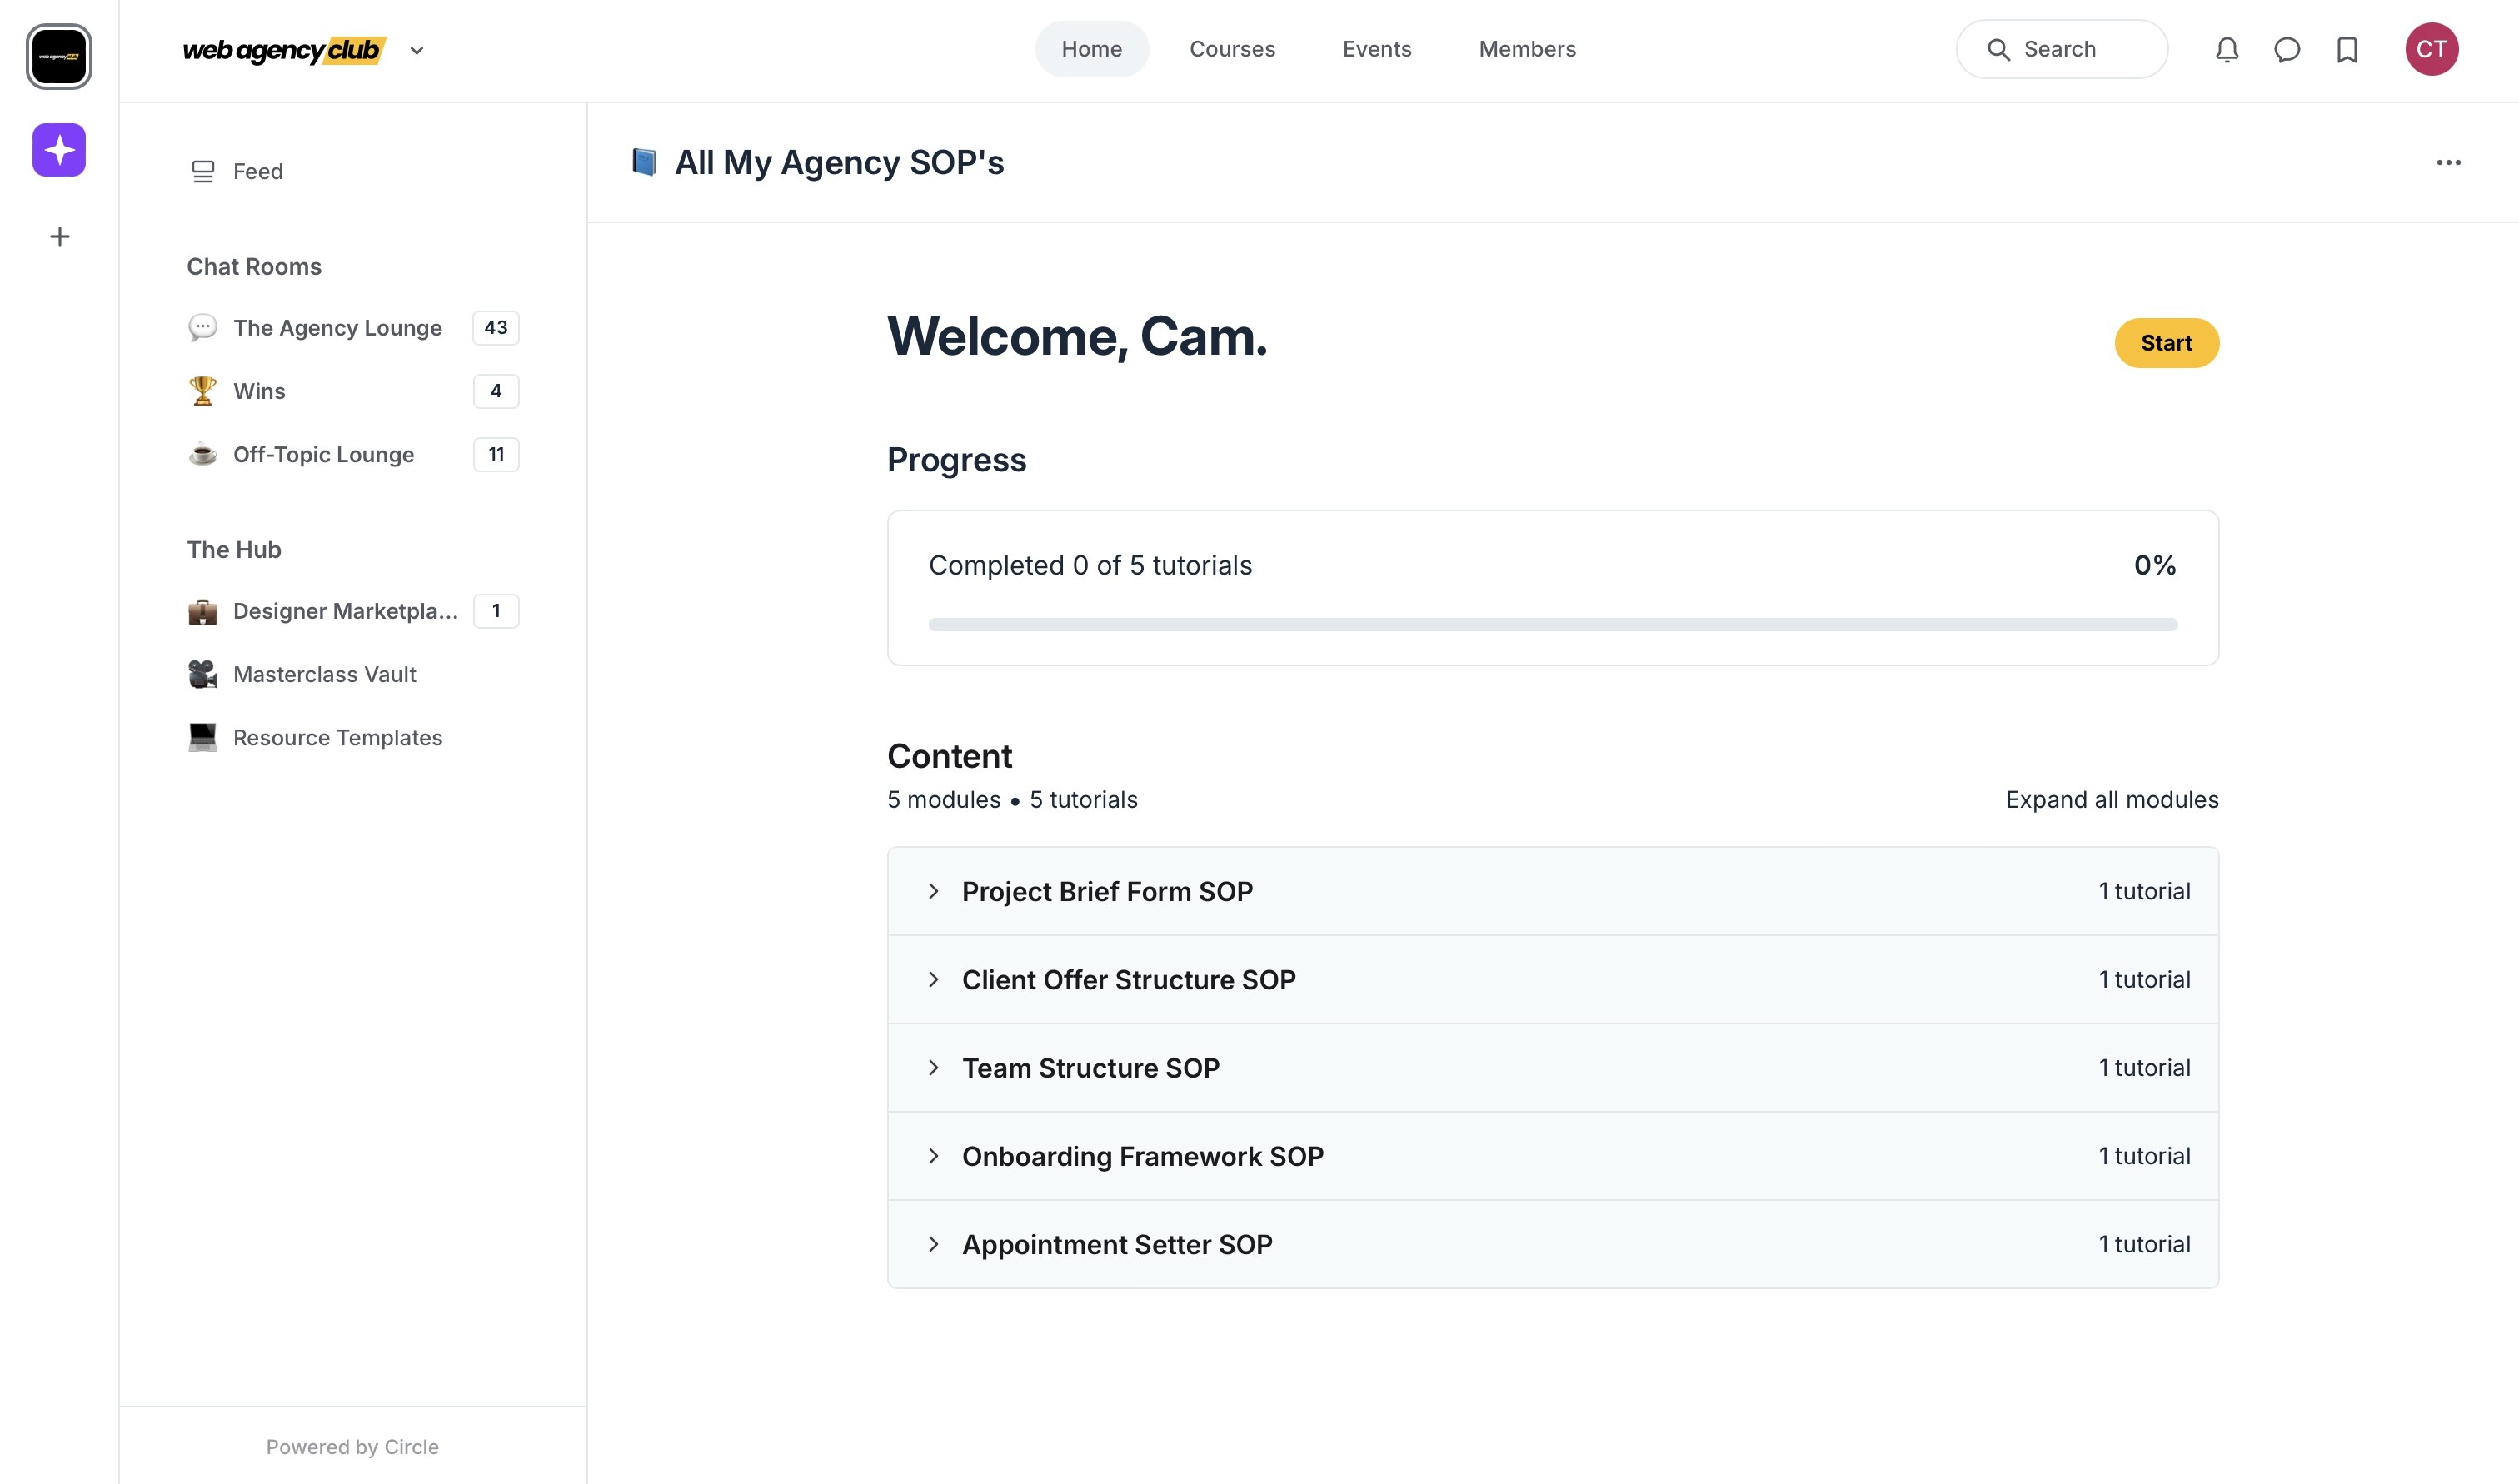Open The Agency Lounge chat room

click(337, 328)
